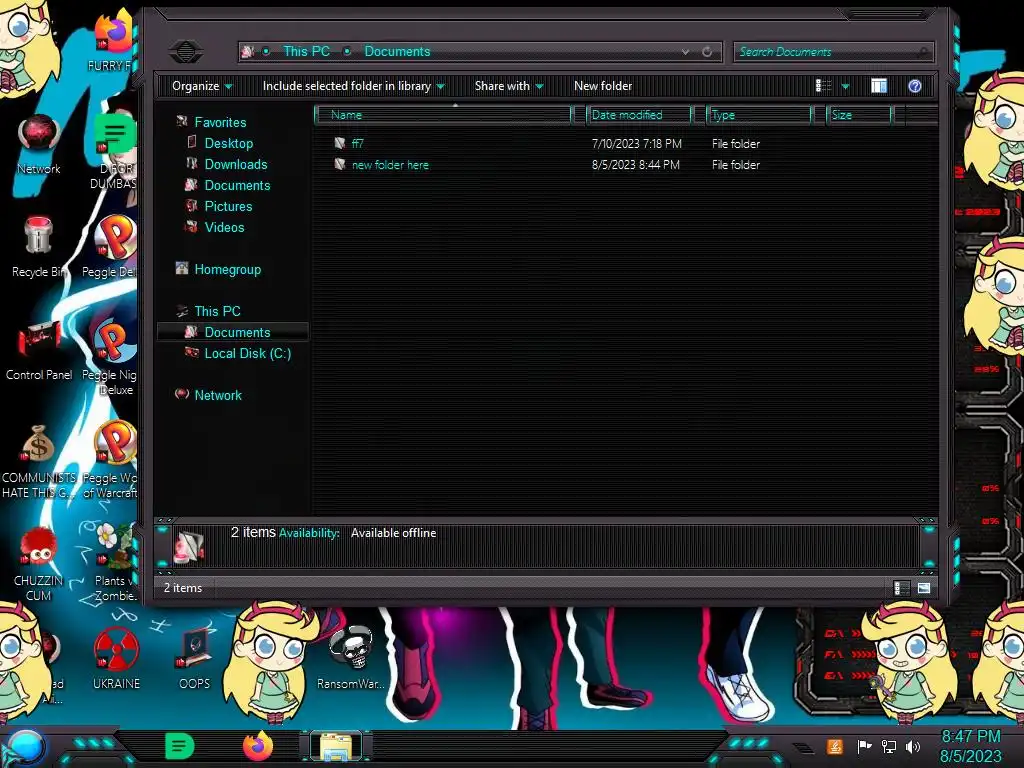This screenshot has width=1024, height=768.
Task: Open the green notes app in taskbar
Action: [180, 746]
